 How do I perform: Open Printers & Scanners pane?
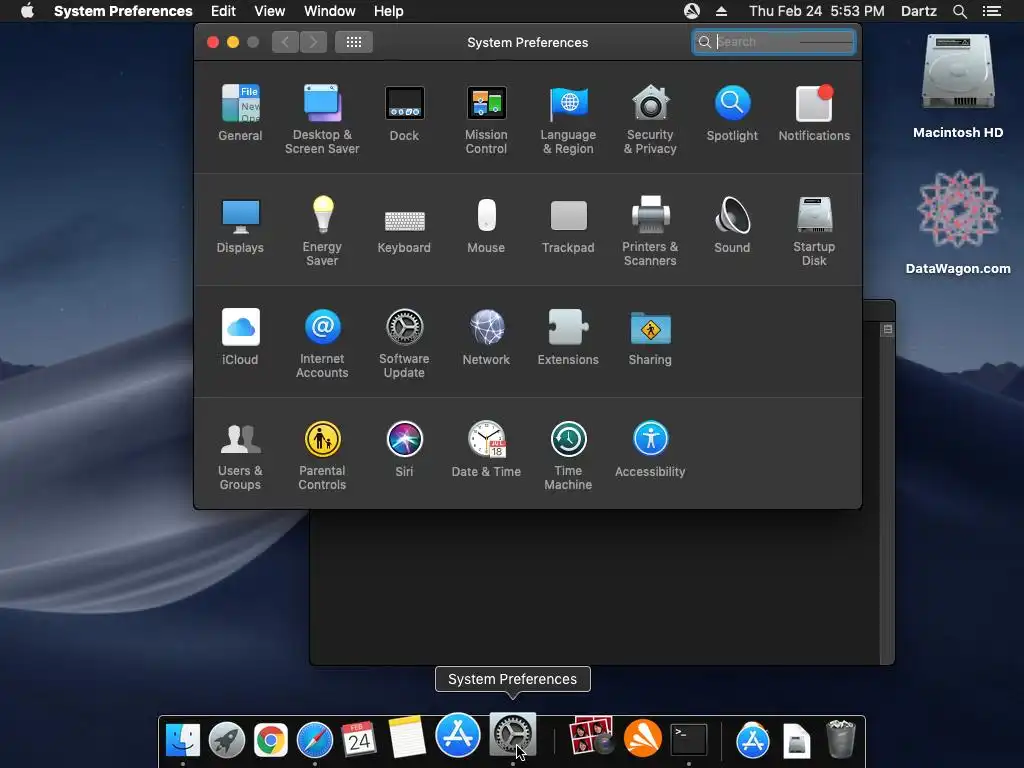click(650, 231)
